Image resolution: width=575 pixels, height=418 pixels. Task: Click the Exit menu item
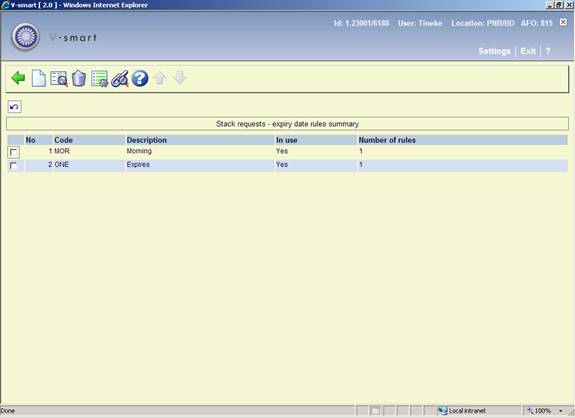tap(528, 51)
